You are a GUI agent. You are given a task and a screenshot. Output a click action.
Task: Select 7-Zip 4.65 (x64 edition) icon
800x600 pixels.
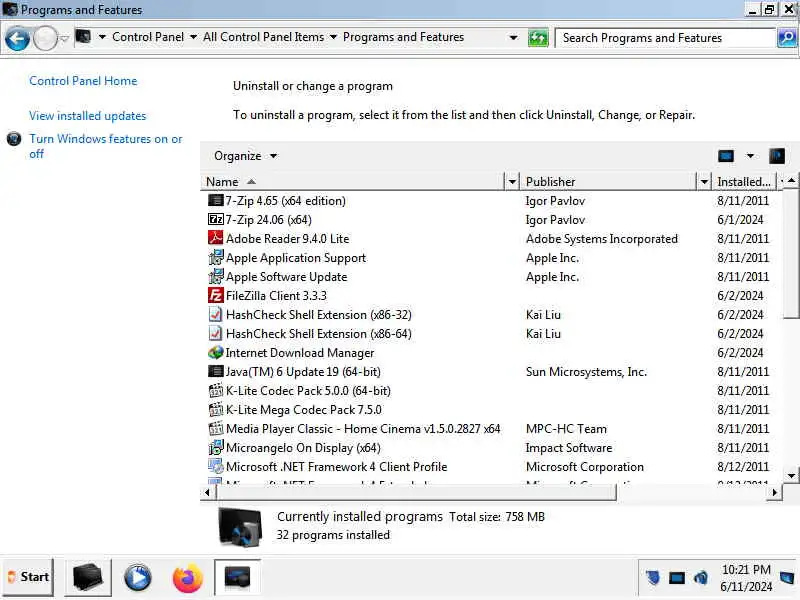click(216, 201)
